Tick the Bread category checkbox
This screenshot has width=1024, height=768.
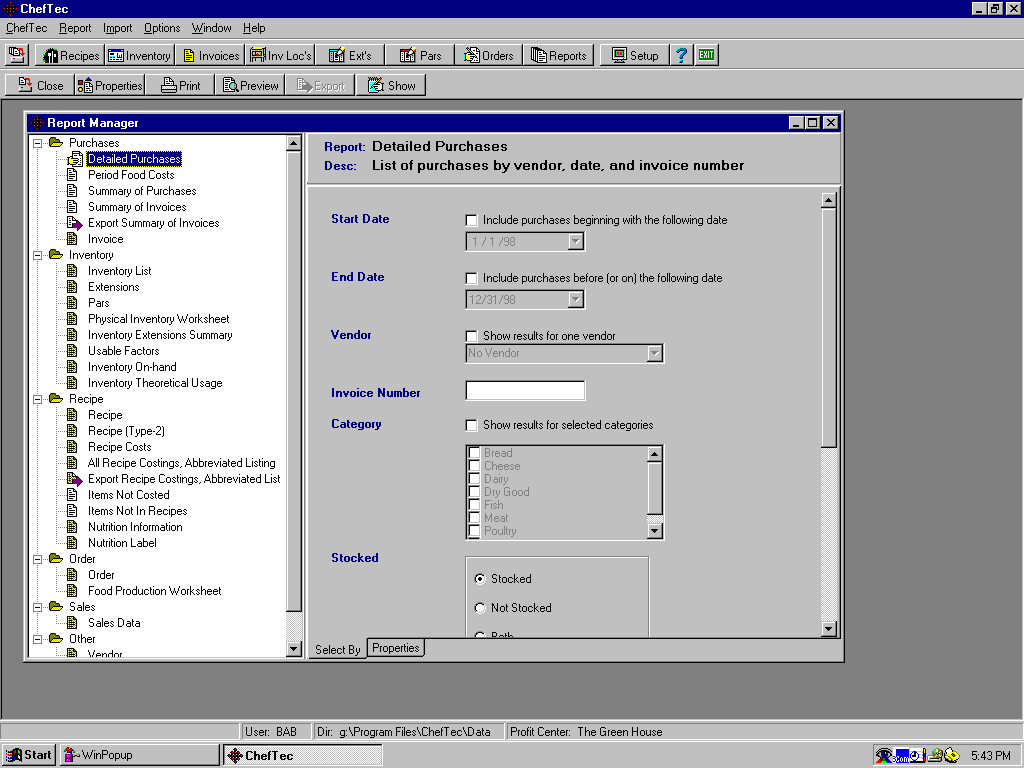(x=475, y=453)
